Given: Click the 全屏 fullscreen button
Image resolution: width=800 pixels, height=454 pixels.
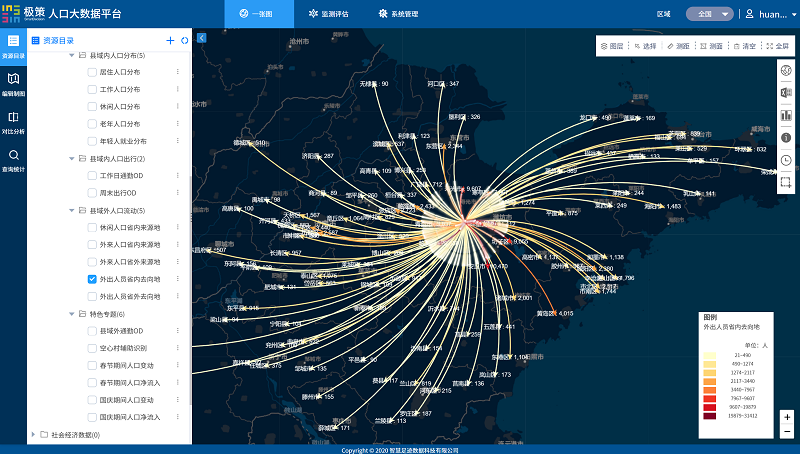Looking at the screenshot, I should 777,46.
